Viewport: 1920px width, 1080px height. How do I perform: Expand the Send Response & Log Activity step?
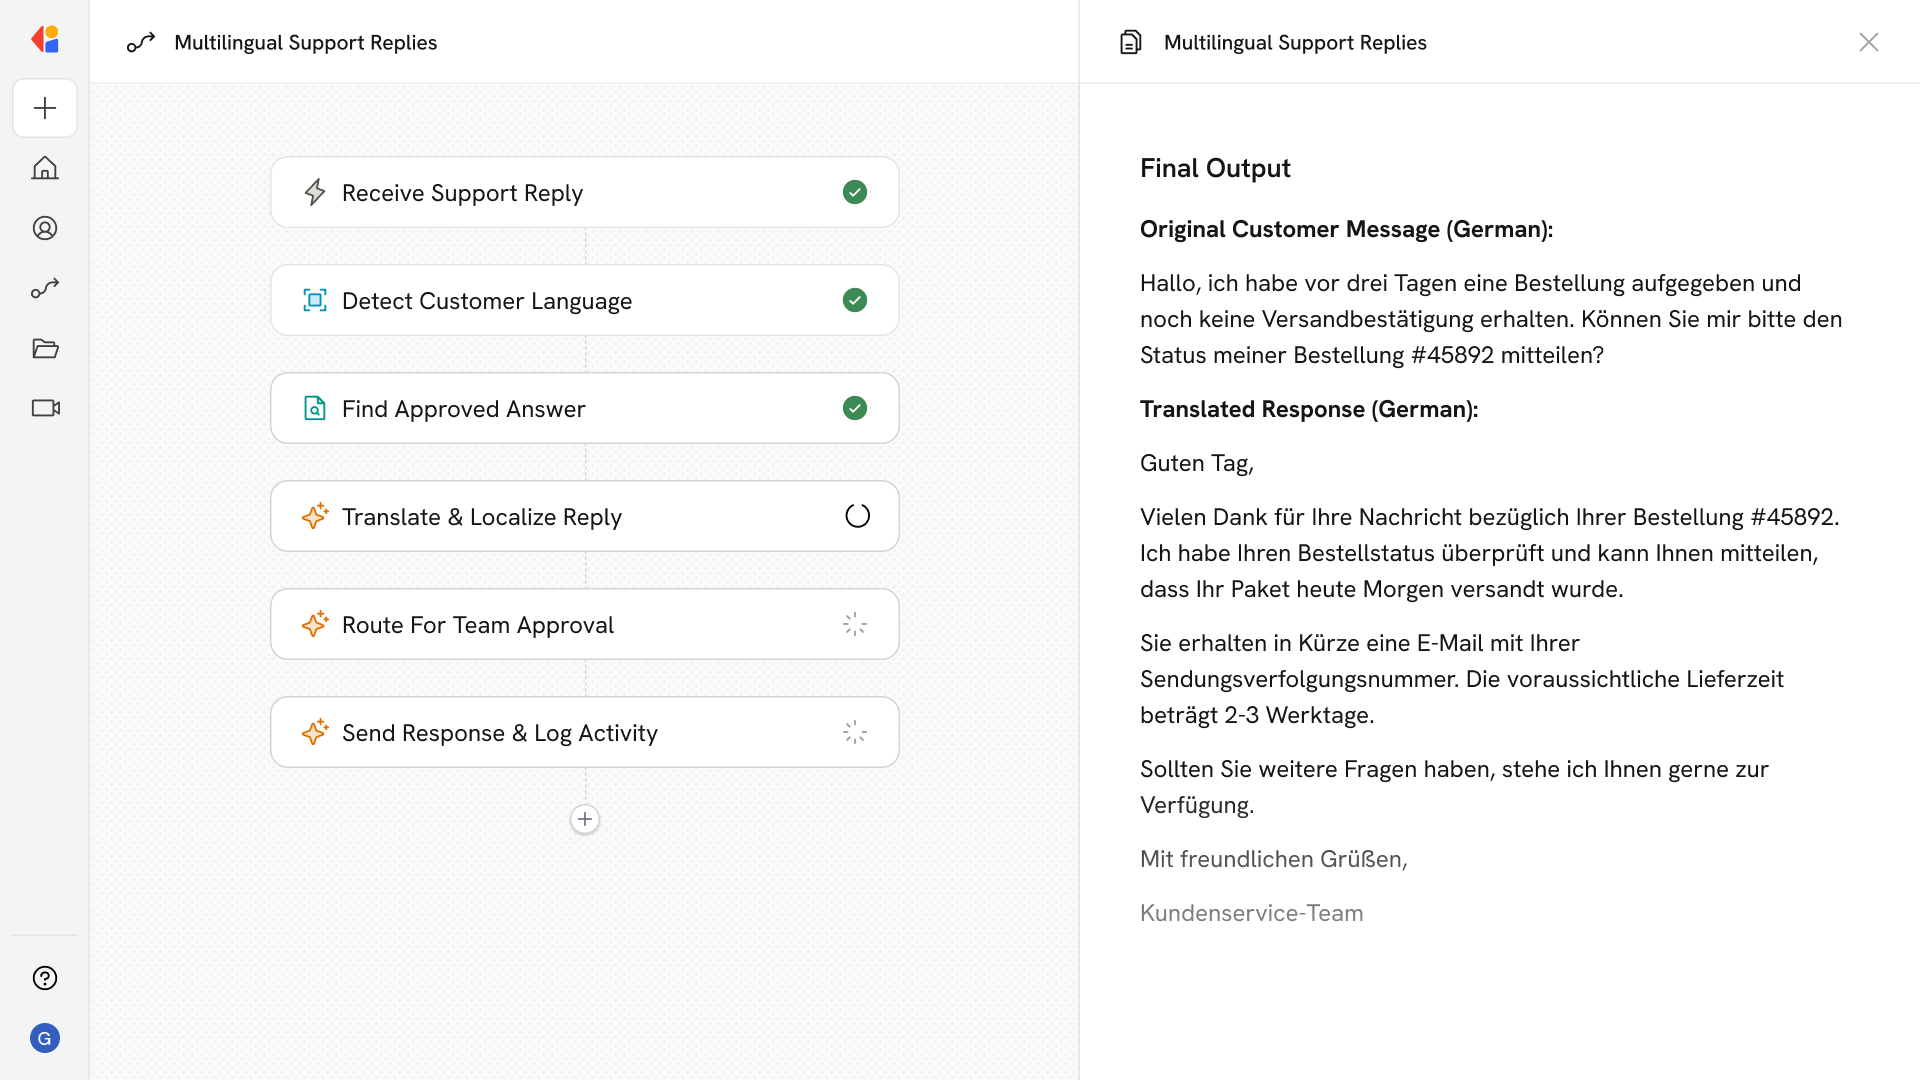[x=584, y=732]
